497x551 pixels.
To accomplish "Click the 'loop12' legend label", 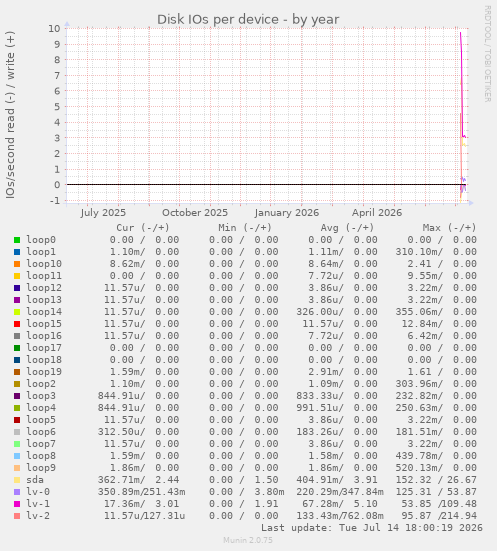I will pos(44,288).
